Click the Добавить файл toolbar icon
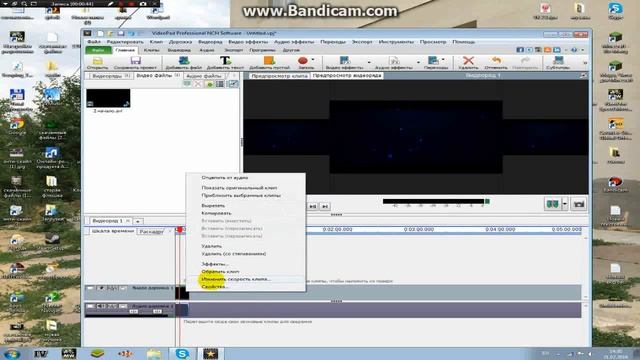Viewport: 640px width, 360px height. pos(184,61)
